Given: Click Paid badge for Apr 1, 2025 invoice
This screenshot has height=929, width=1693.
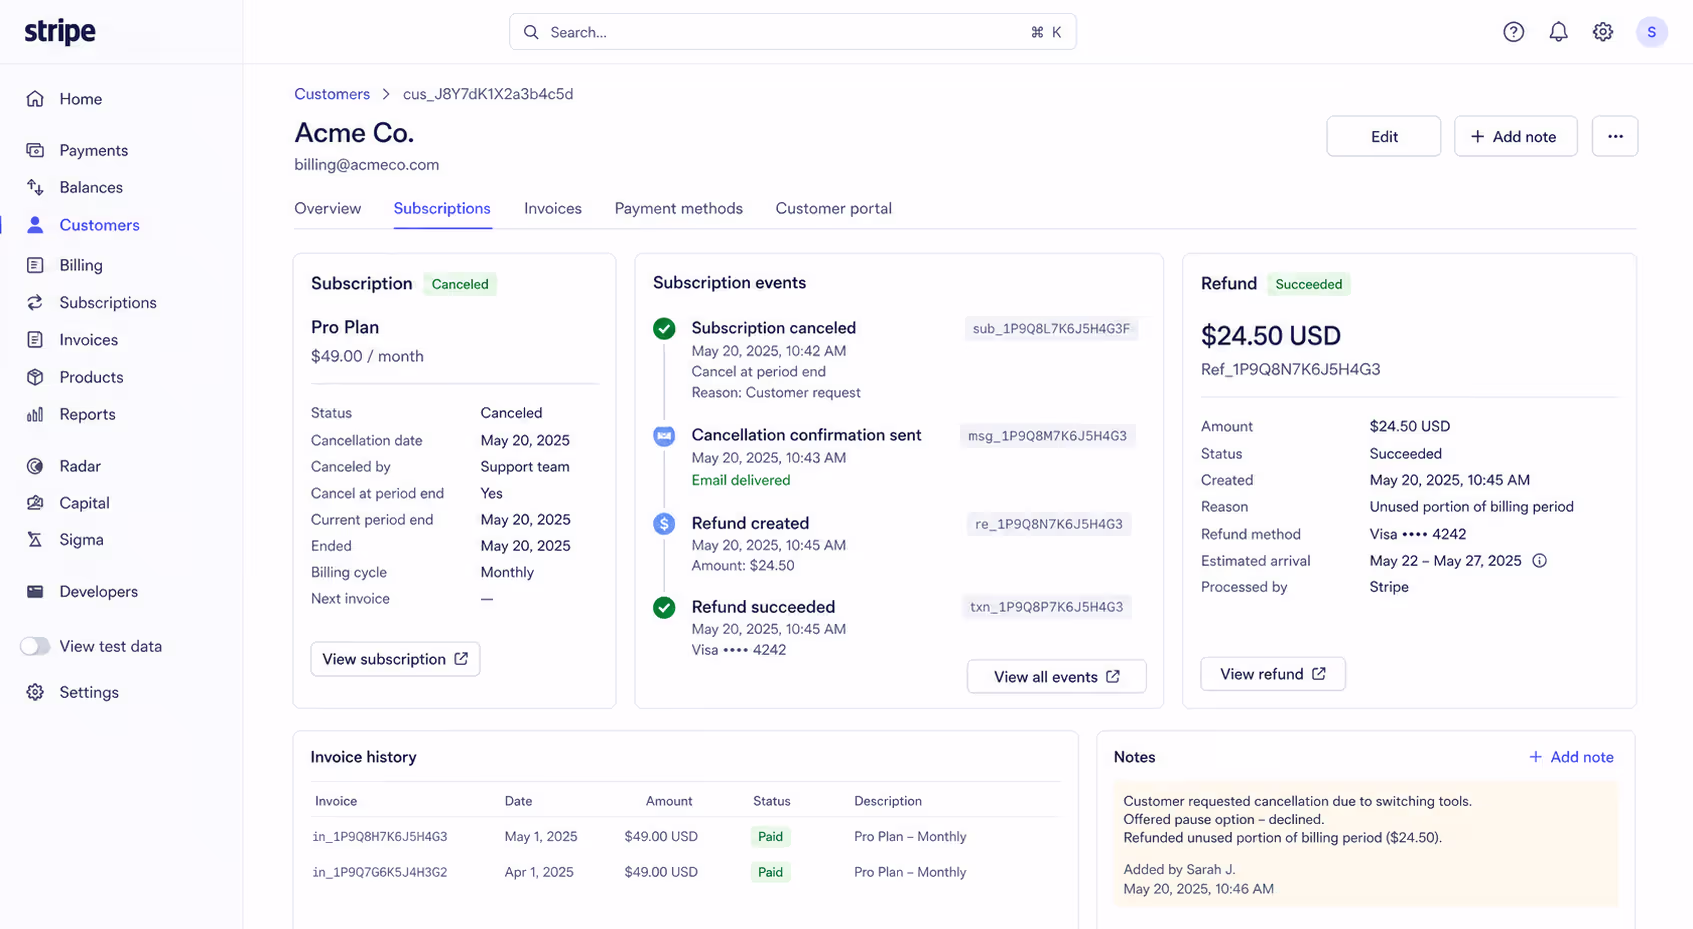Looking at the screenshot, I should (x=770, y=873).
